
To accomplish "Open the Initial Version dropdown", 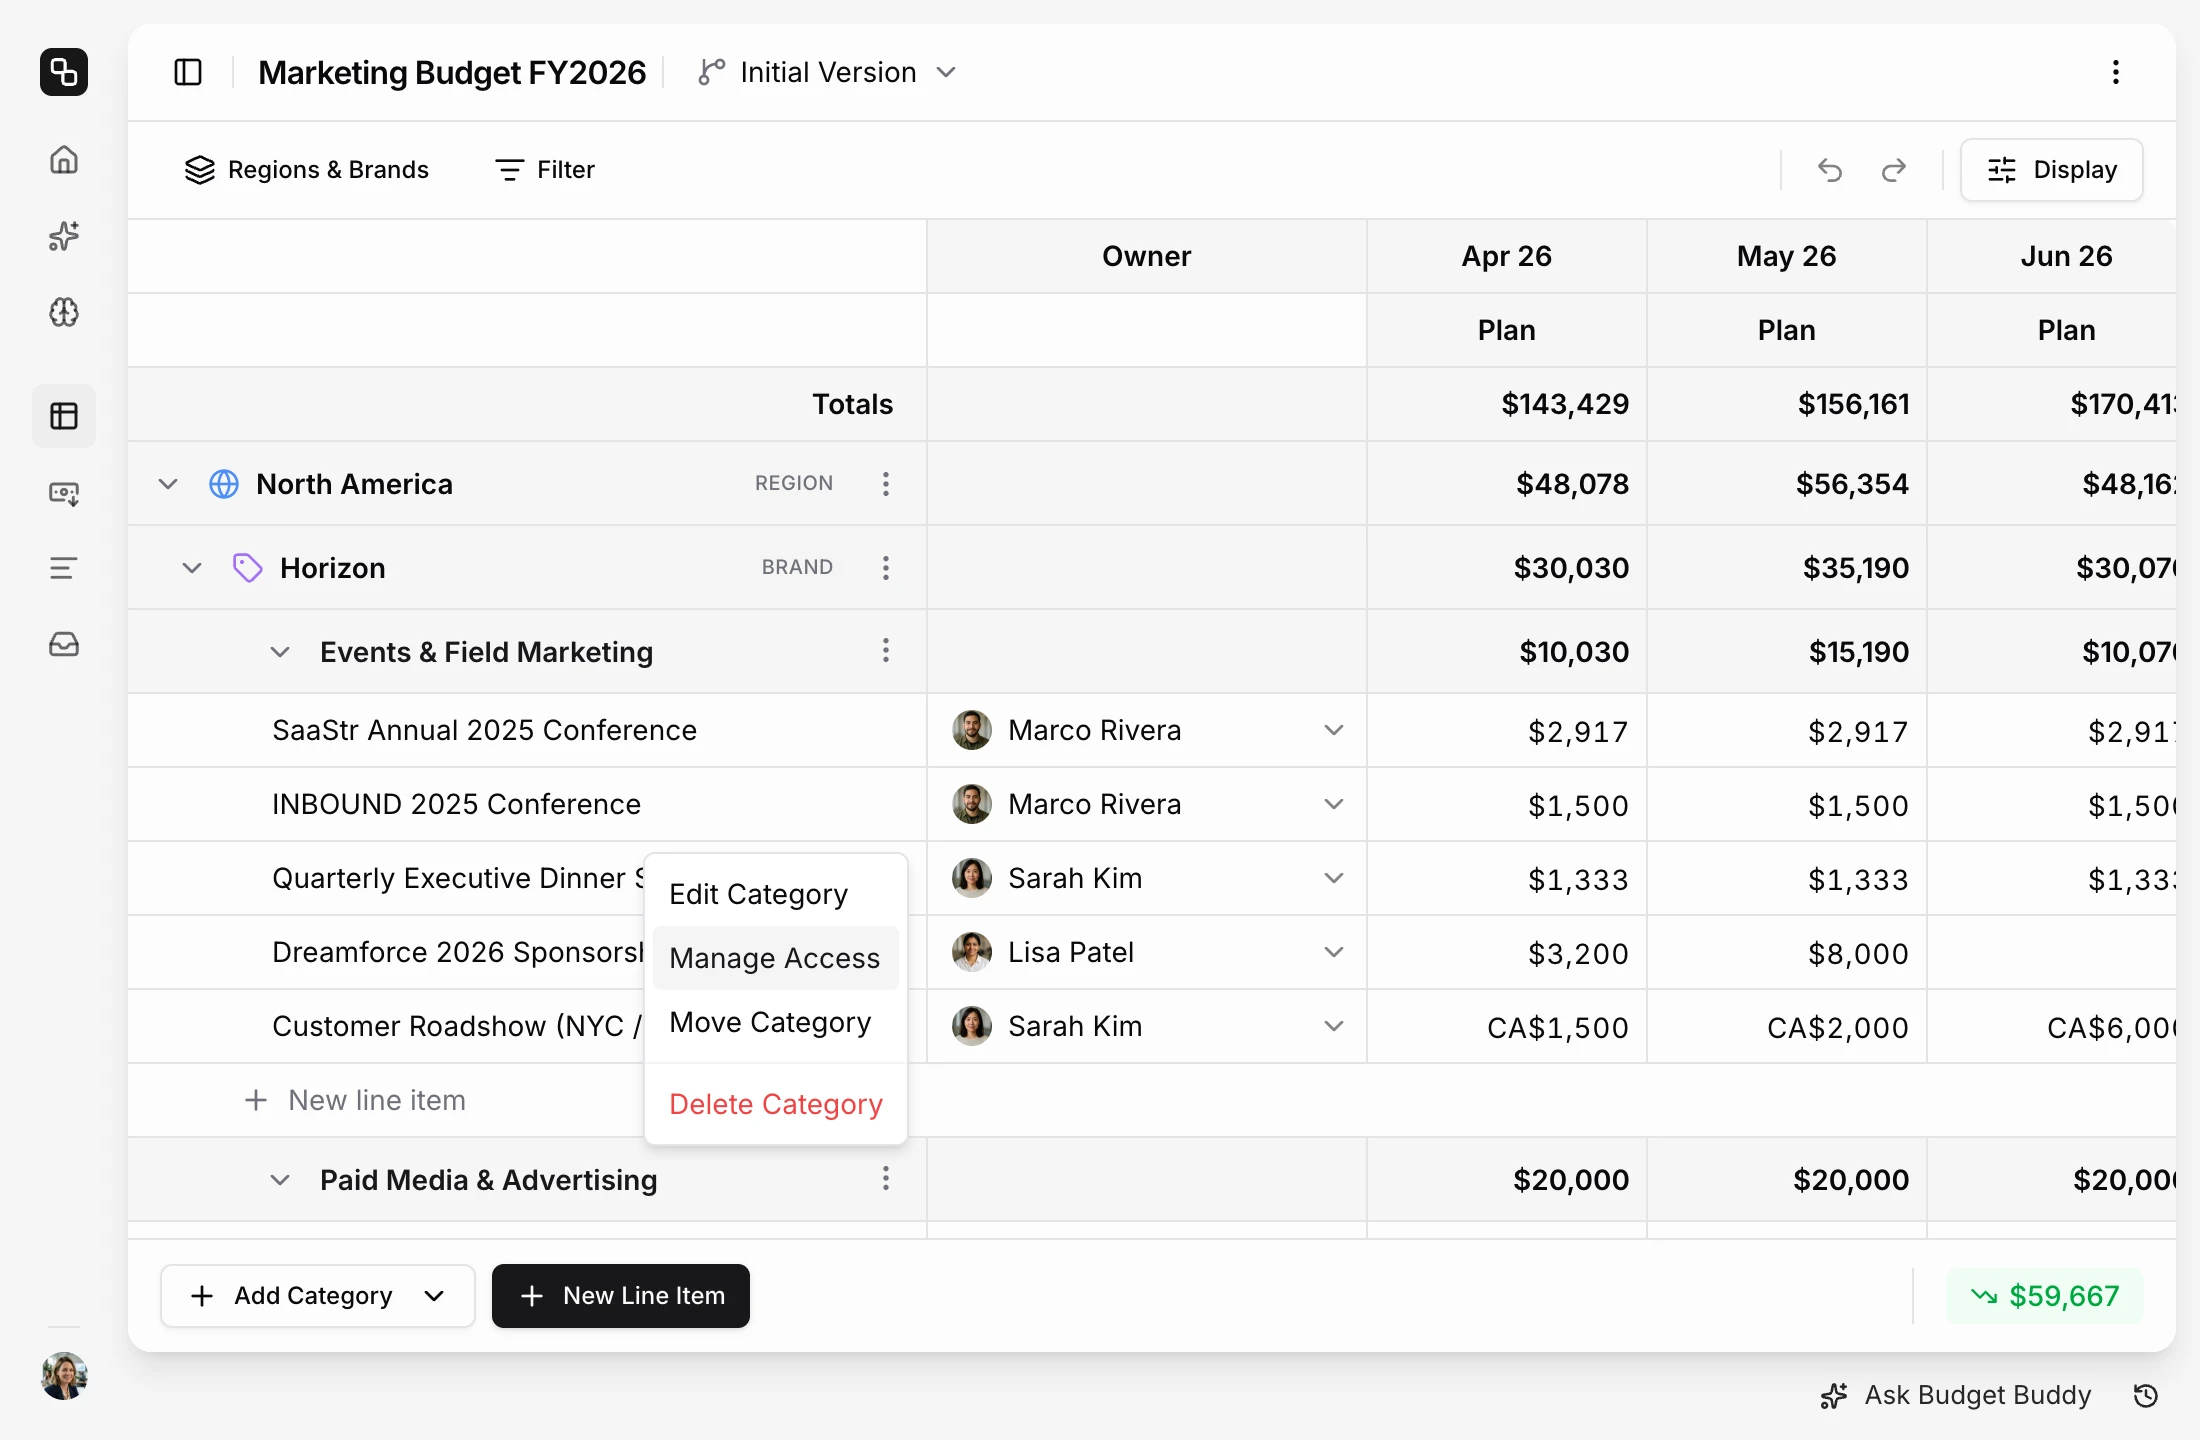I will (828, 72).
